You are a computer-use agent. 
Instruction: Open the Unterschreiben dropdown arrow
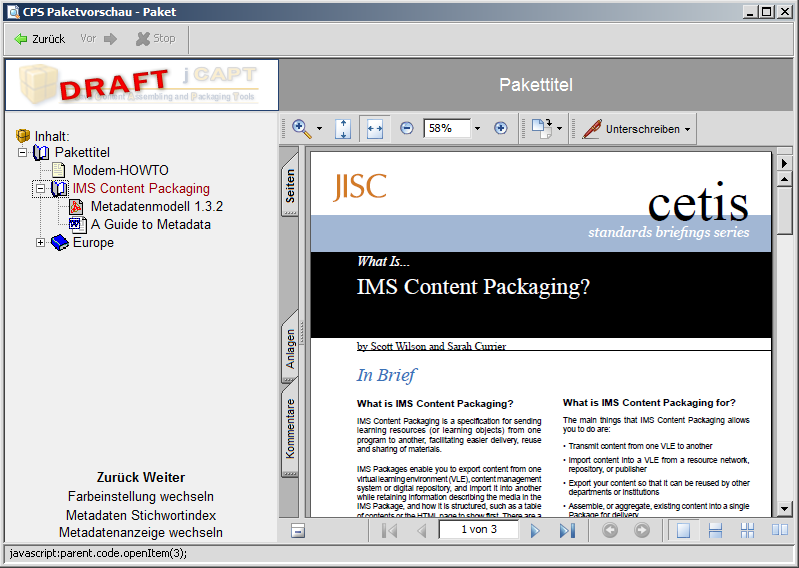tap(687, 129)
